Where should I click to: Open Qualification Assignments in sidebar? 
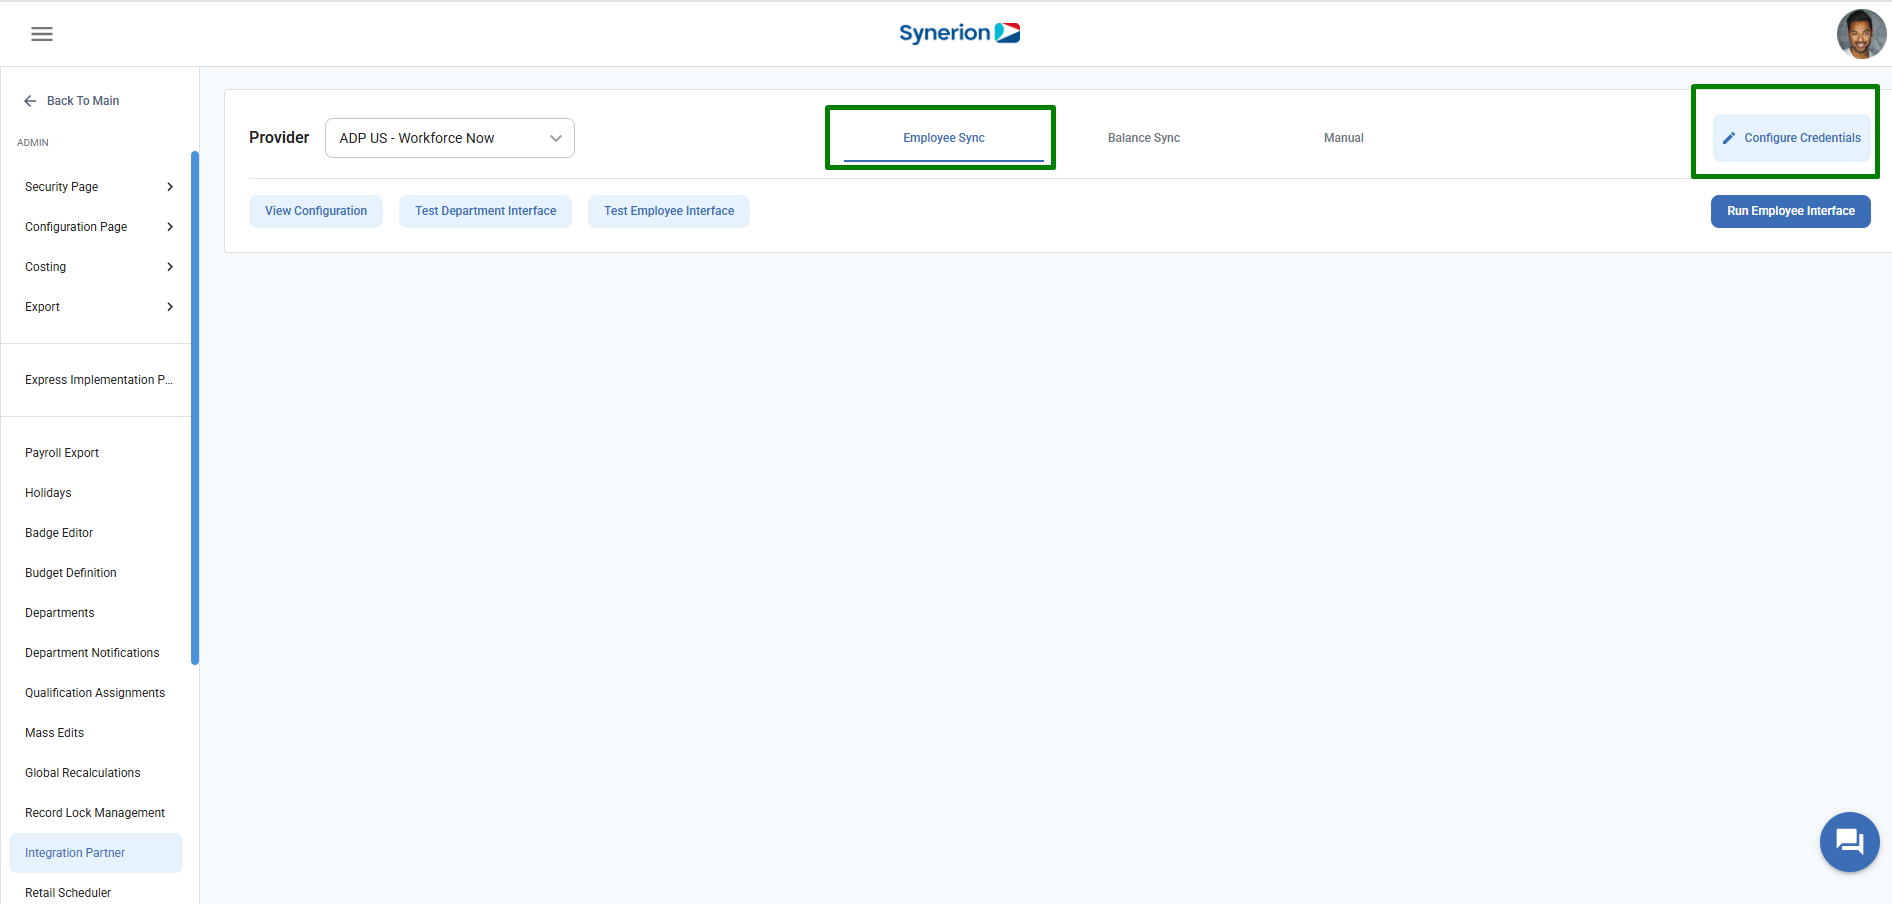pos(96,693)
